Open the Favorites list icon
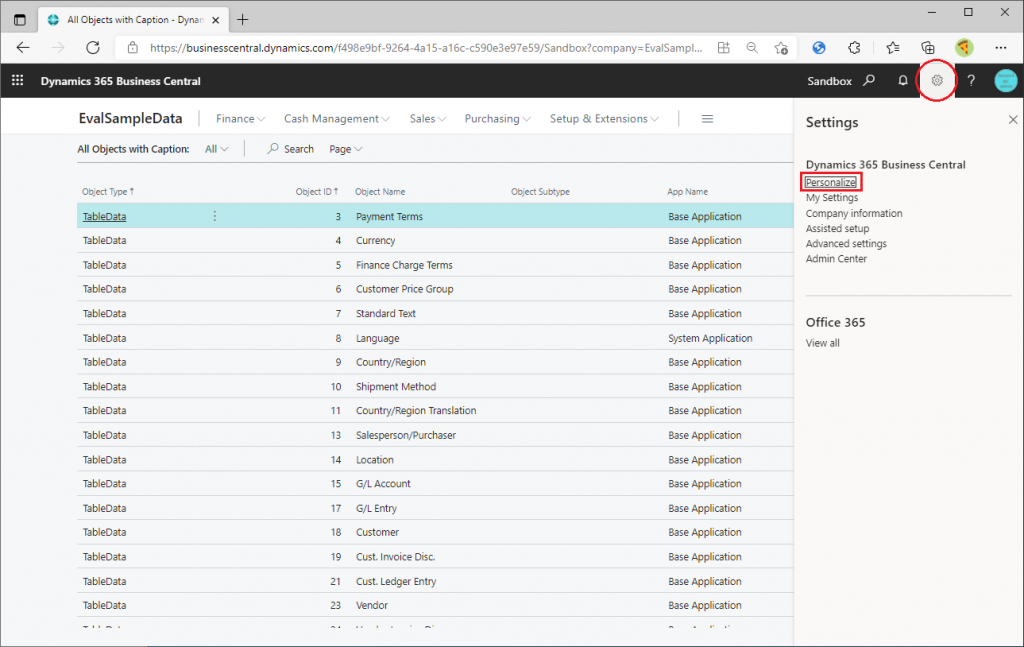 [893, 48]
